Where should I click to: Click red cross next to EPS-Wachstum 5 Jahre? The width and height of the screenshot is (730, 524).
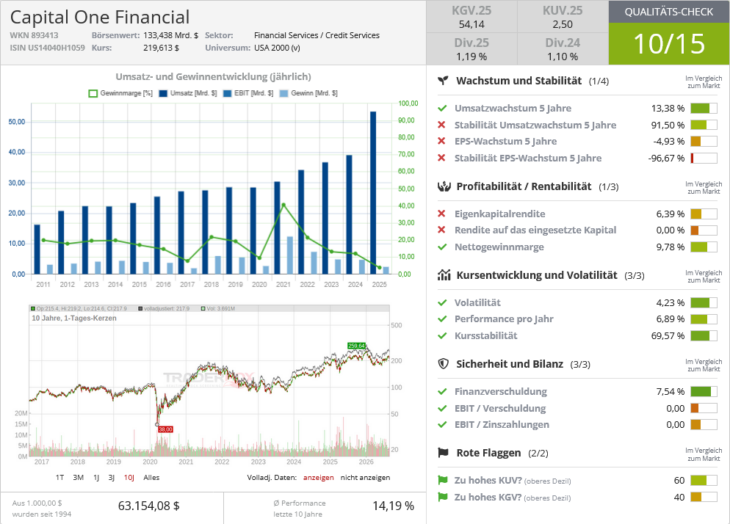tap(441, 141)
